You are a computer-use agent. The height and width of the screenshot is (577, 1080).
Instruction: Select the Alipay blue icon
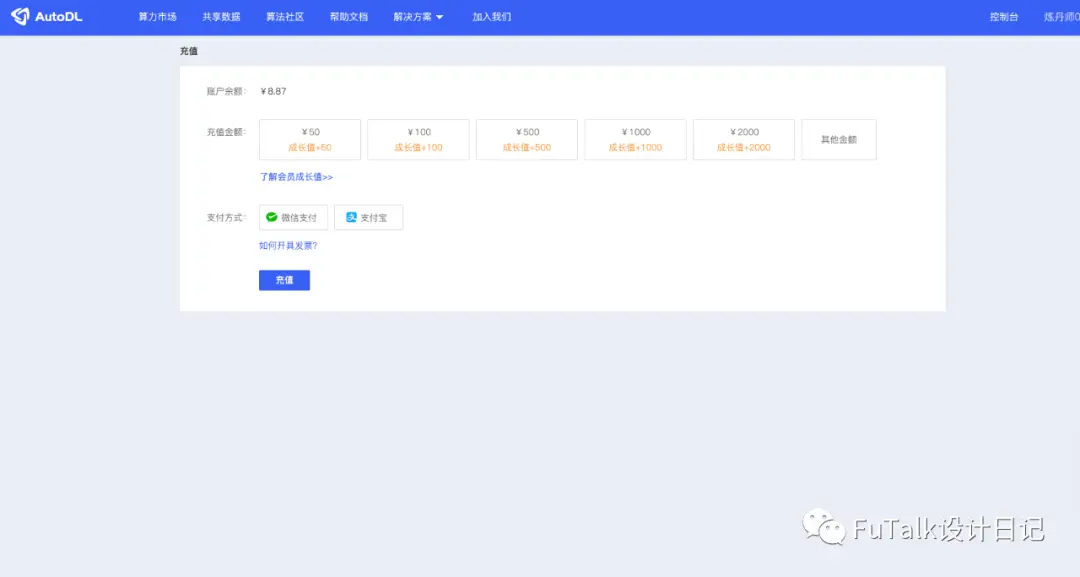351,217
